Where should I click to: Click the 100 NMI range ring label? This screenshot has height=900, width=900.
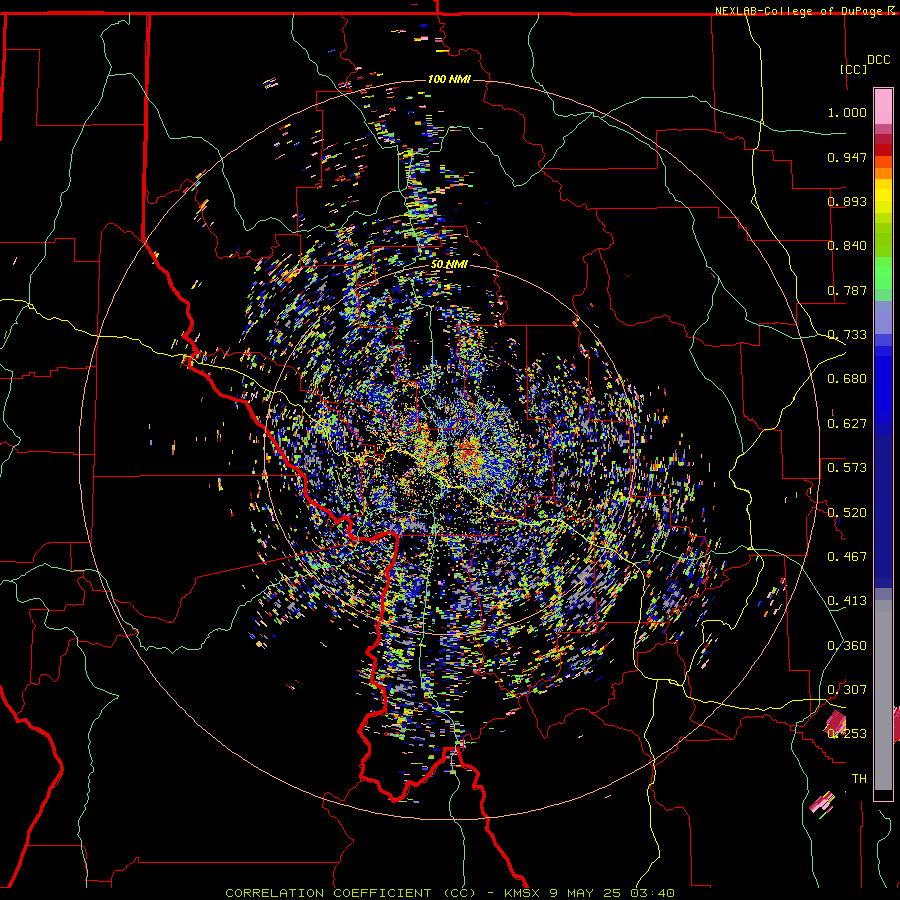(x=449, y=79)
